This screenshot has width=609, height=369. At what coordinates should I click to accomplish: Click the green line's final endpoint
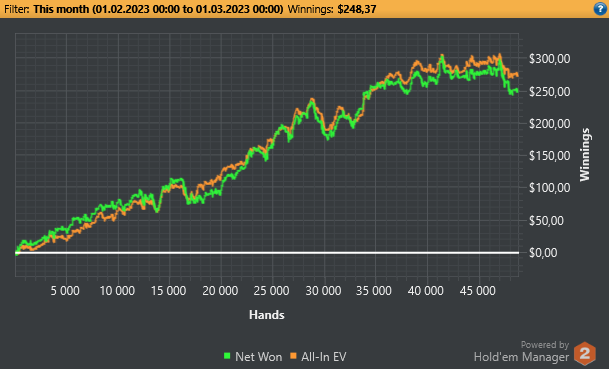coord(517,91)
